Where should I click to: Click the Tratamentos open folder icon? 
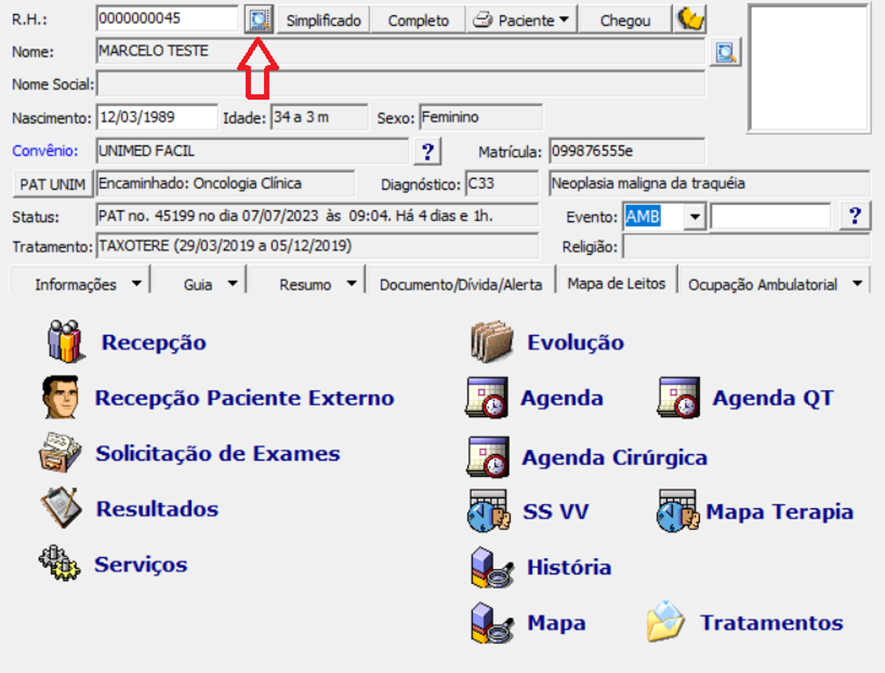point(666,622)
